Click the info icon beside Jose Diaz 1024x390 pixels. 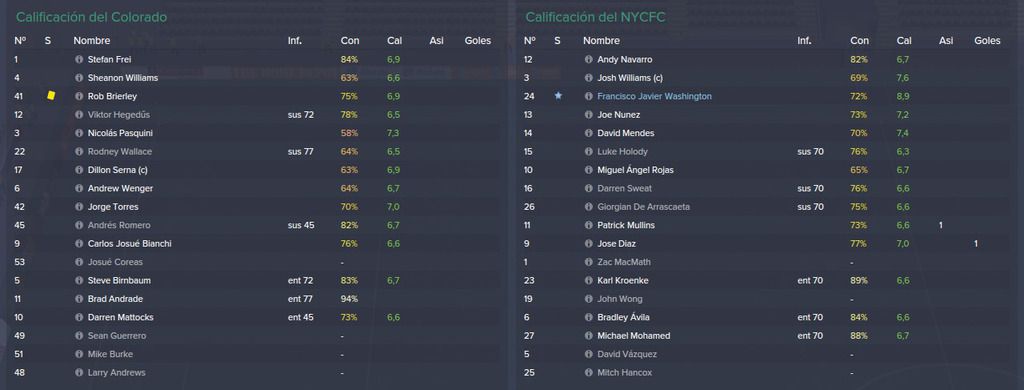588,244
